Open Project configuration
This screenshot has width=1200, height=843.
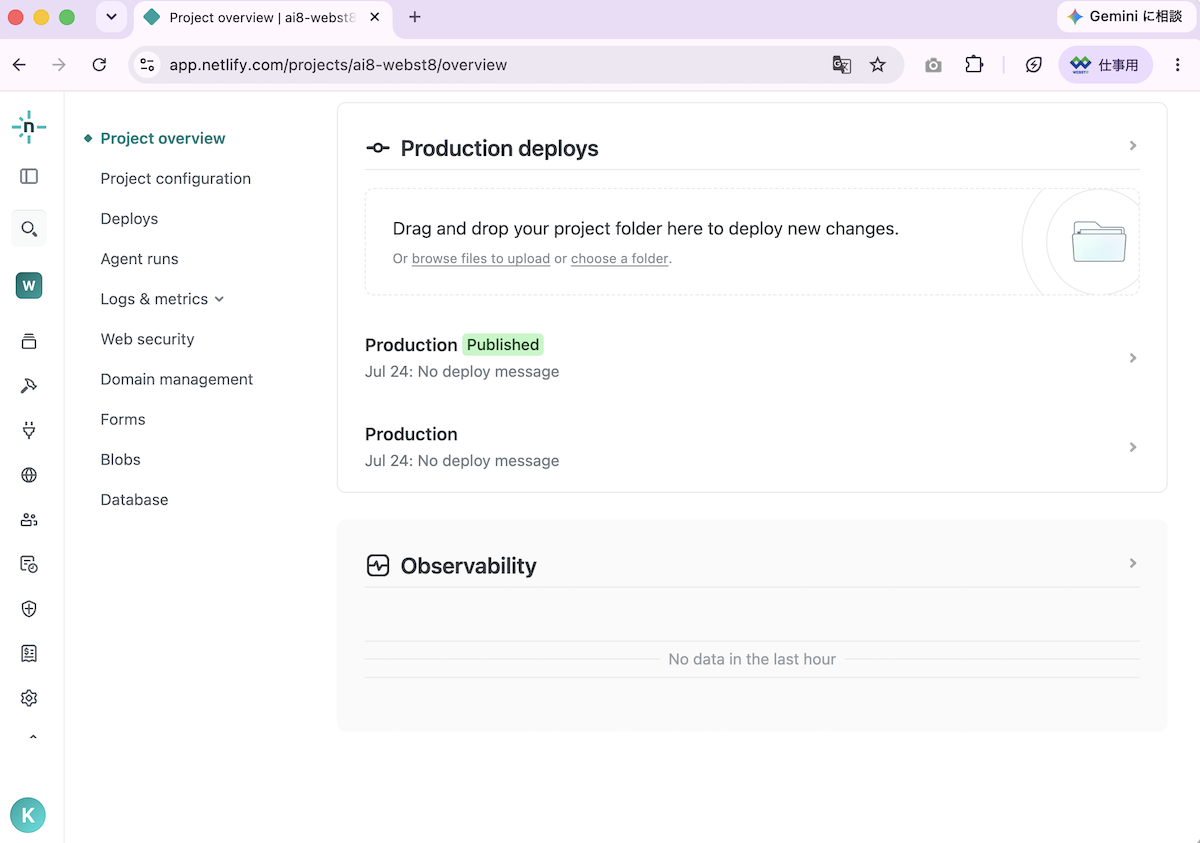pos(176,178)
